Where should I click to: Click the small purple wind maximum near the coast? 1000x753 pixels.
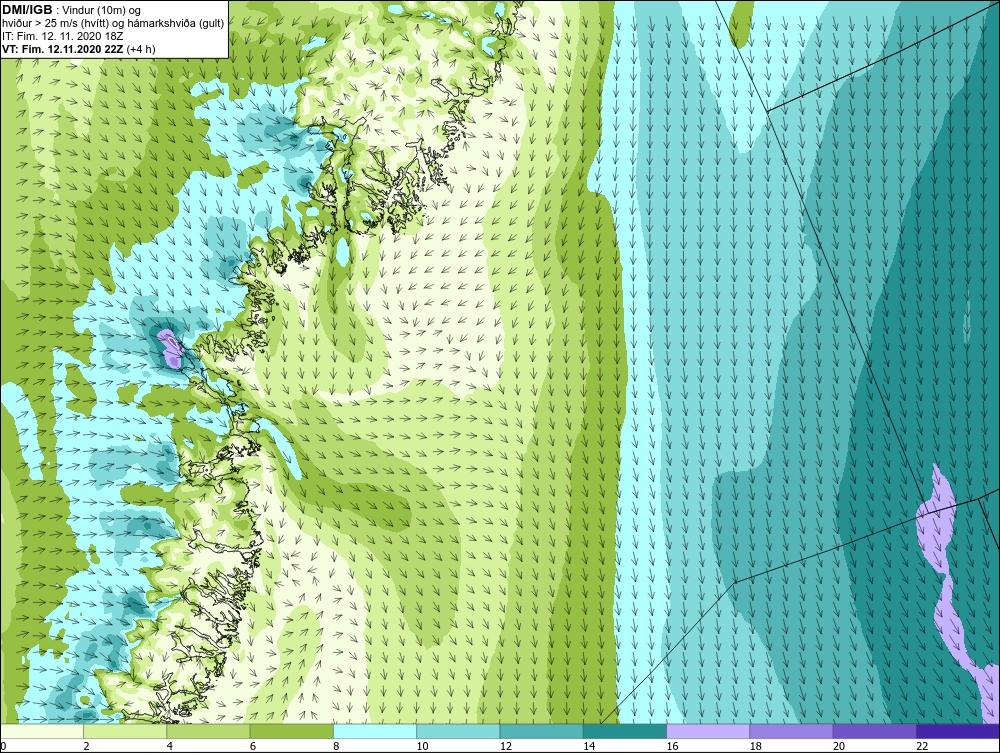(171, 349)
